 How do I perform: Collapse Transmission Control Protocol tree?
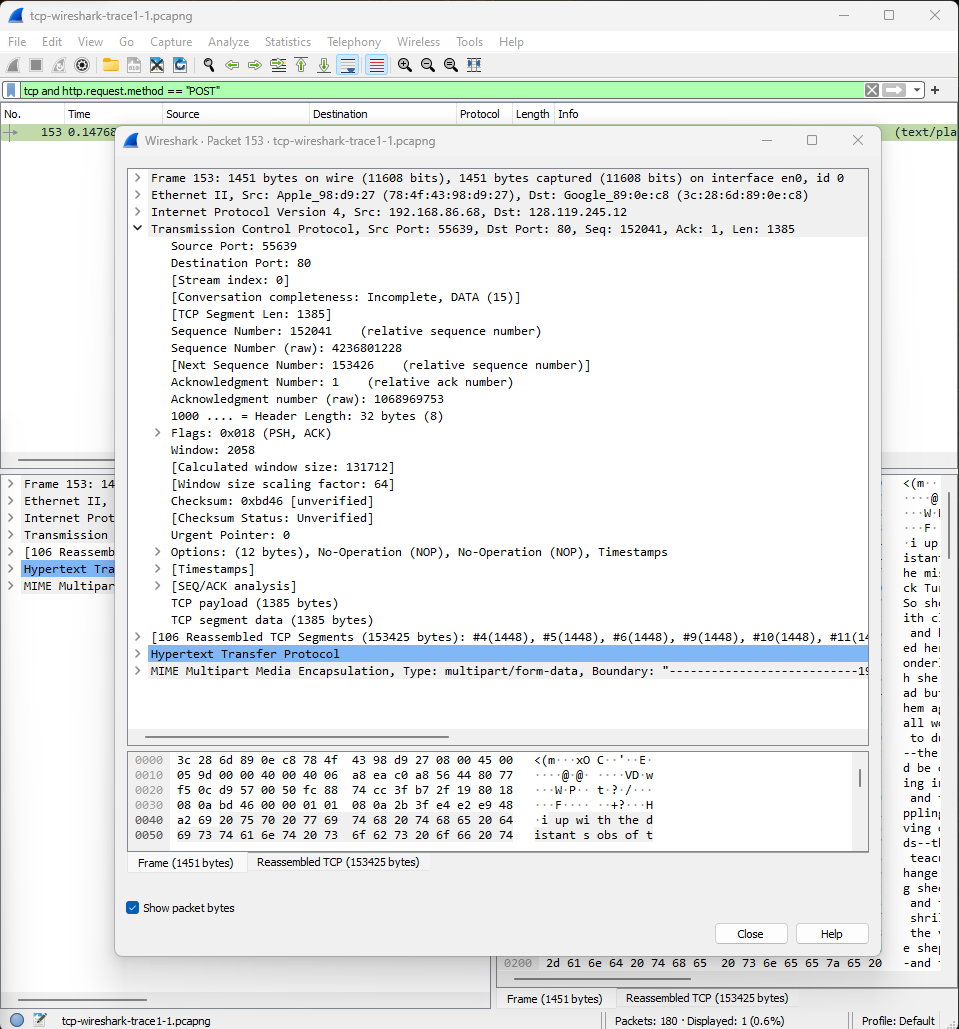tap(138, 229)
